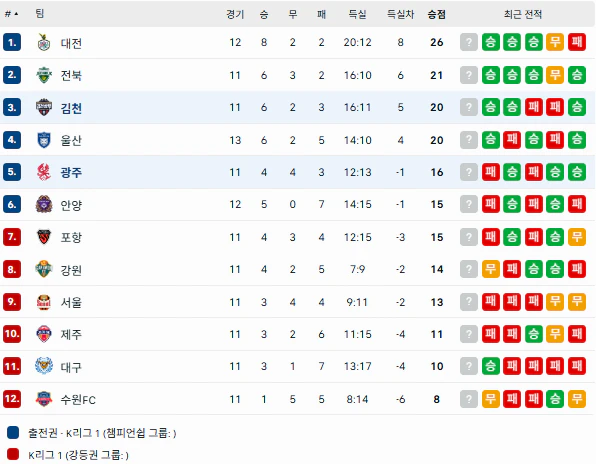Sort standings by 득실차 column header
Viewport: 596px width, 464px height.
400,14
